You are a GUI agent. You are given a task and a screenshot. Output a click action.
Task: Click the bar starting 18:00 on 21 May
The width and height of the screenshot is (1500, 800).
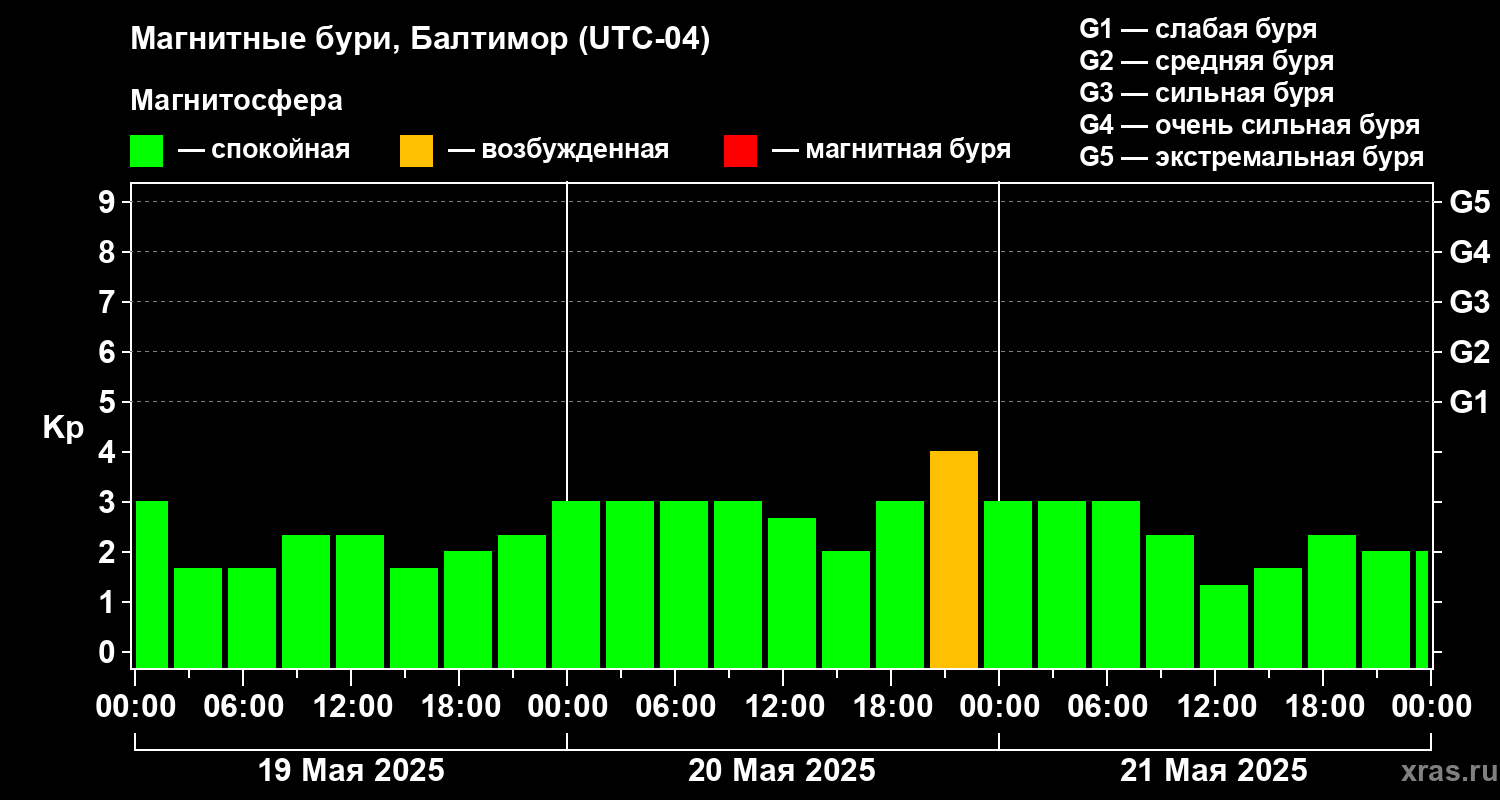tap(1332, 601)
